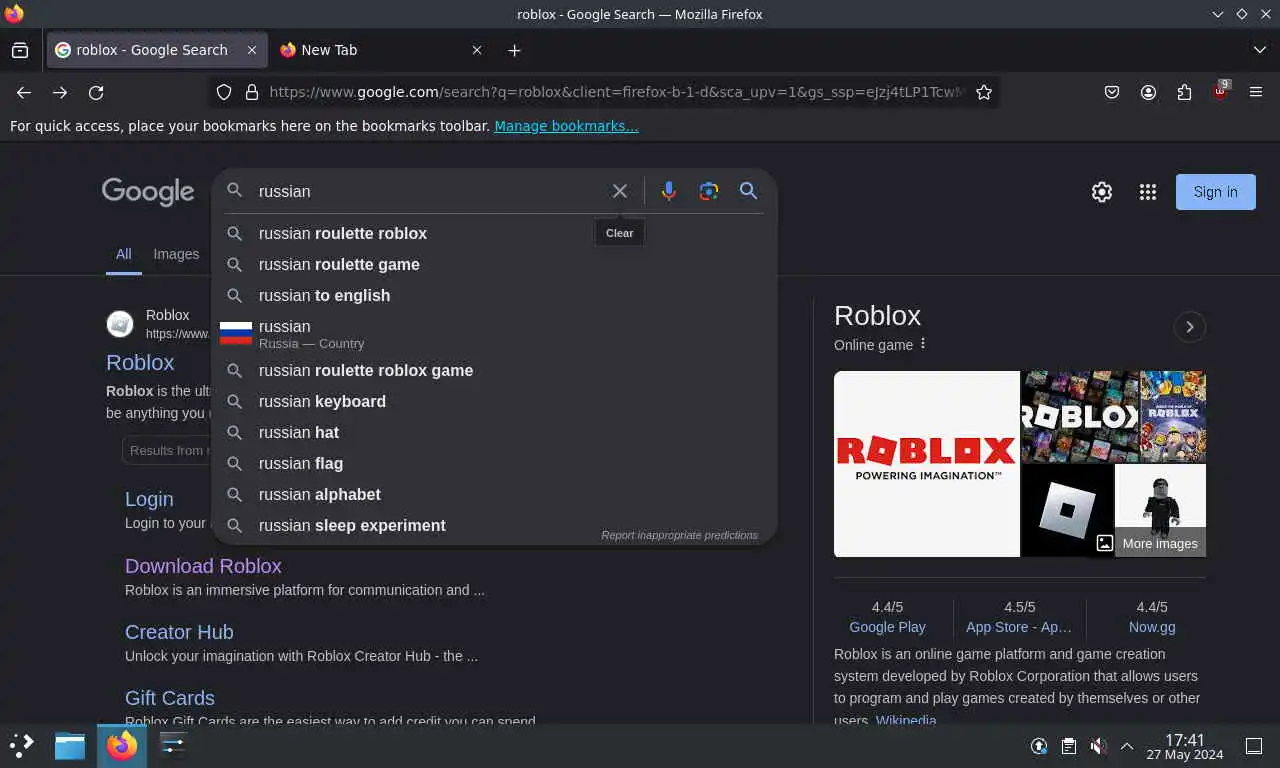
Task: Choose suggestion russian to english
Action: [494, 295]
